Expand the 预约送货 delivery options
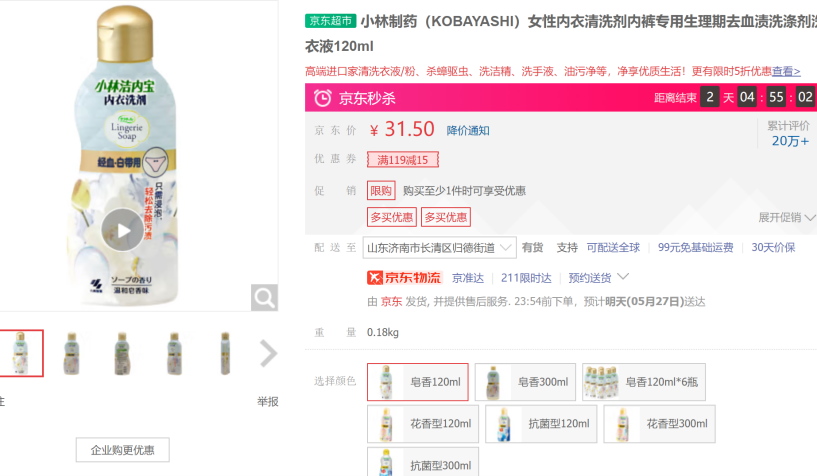The width and height of the screenshot is (817, 476). (599, 277)
